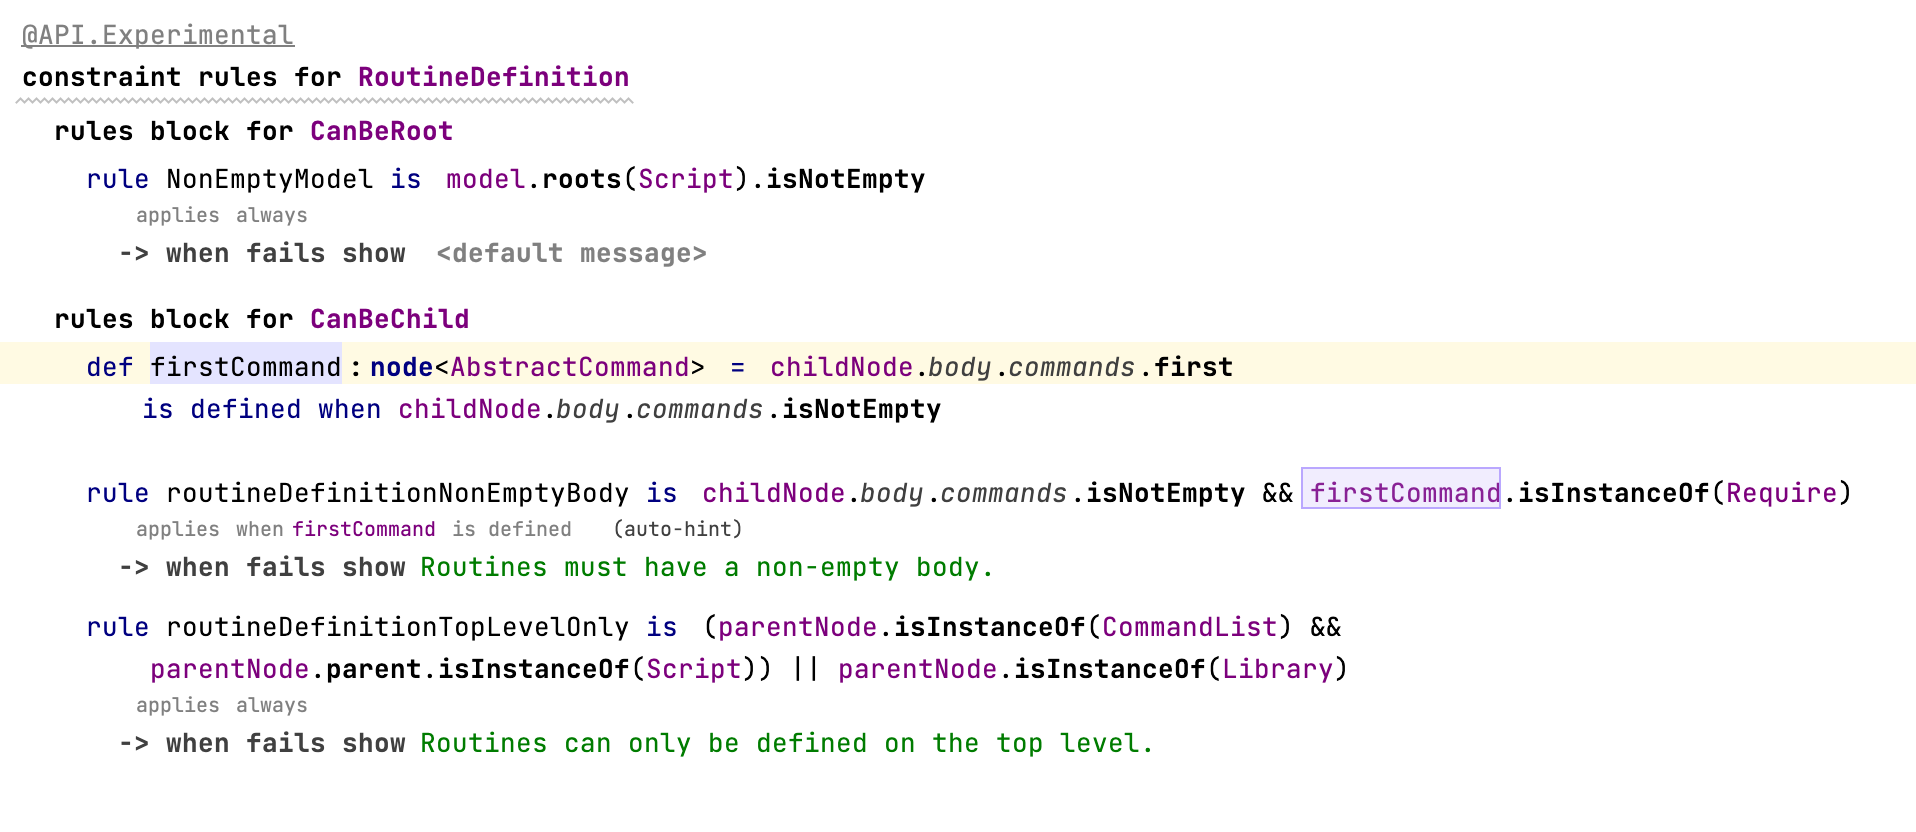Click Script inside the model.roots call
1916x832 pixels.
(x=685, y=179)
